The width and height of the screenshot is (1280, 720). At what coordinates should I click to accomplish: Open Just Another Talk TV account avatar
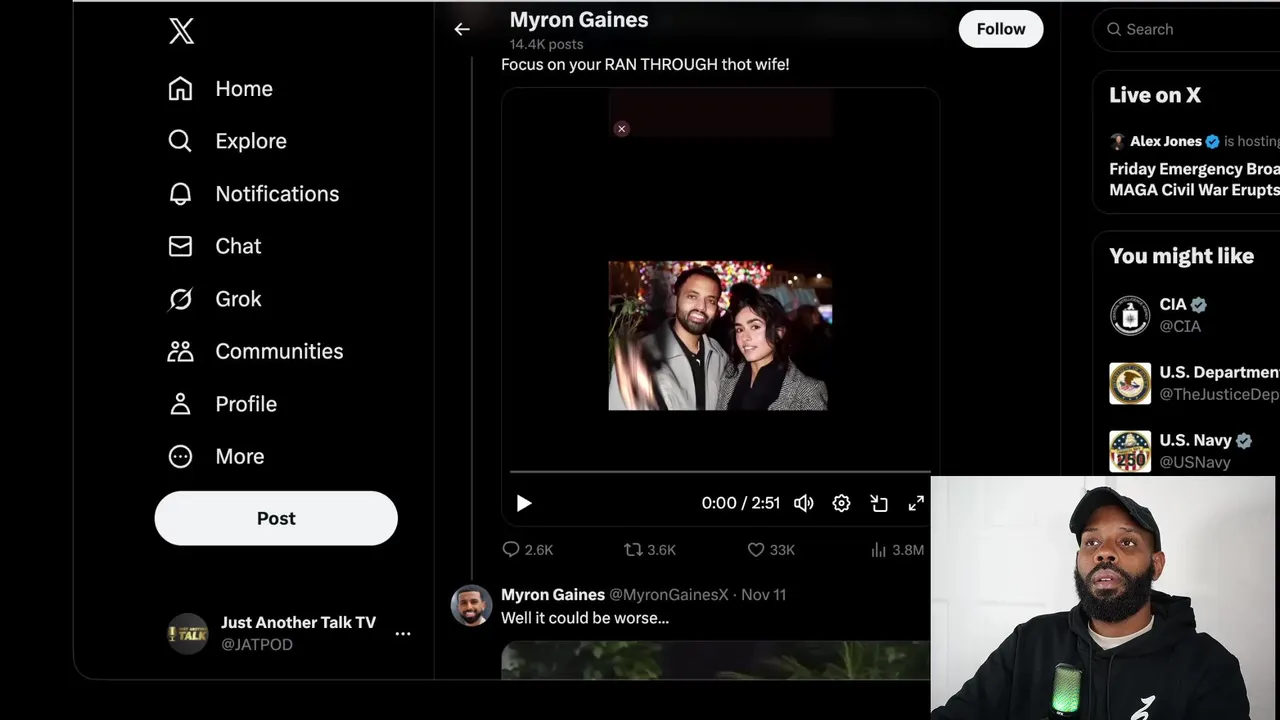[x=187, y=633]
